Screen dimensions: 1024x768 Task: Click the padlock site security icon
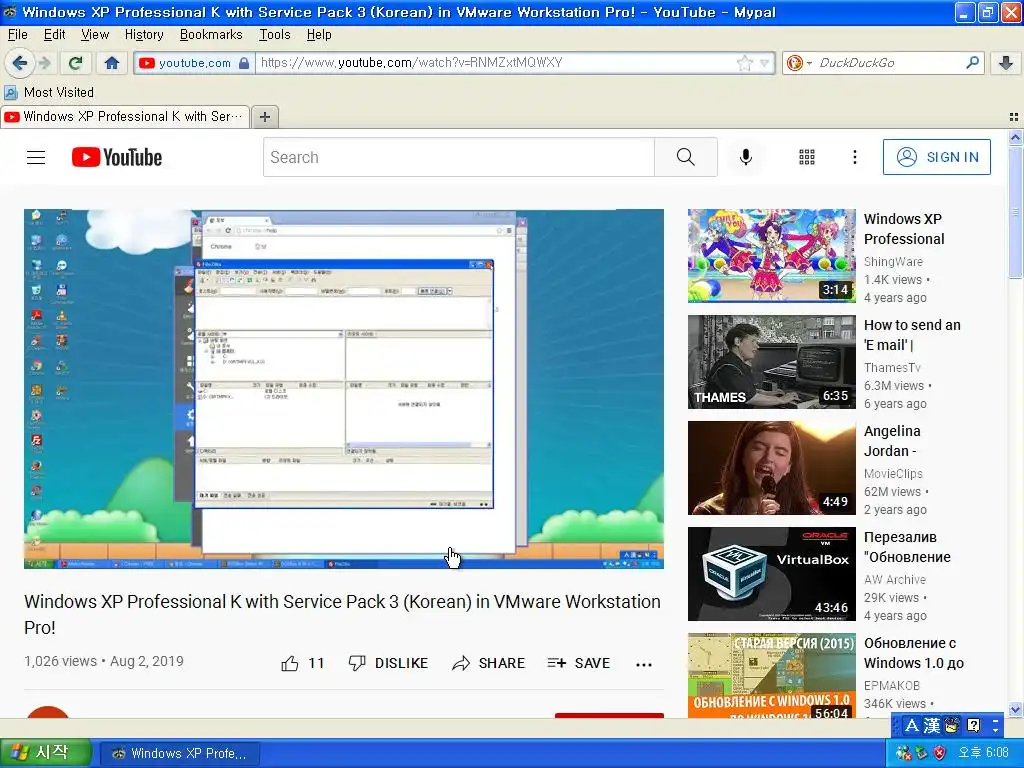[x=244, y=63]
